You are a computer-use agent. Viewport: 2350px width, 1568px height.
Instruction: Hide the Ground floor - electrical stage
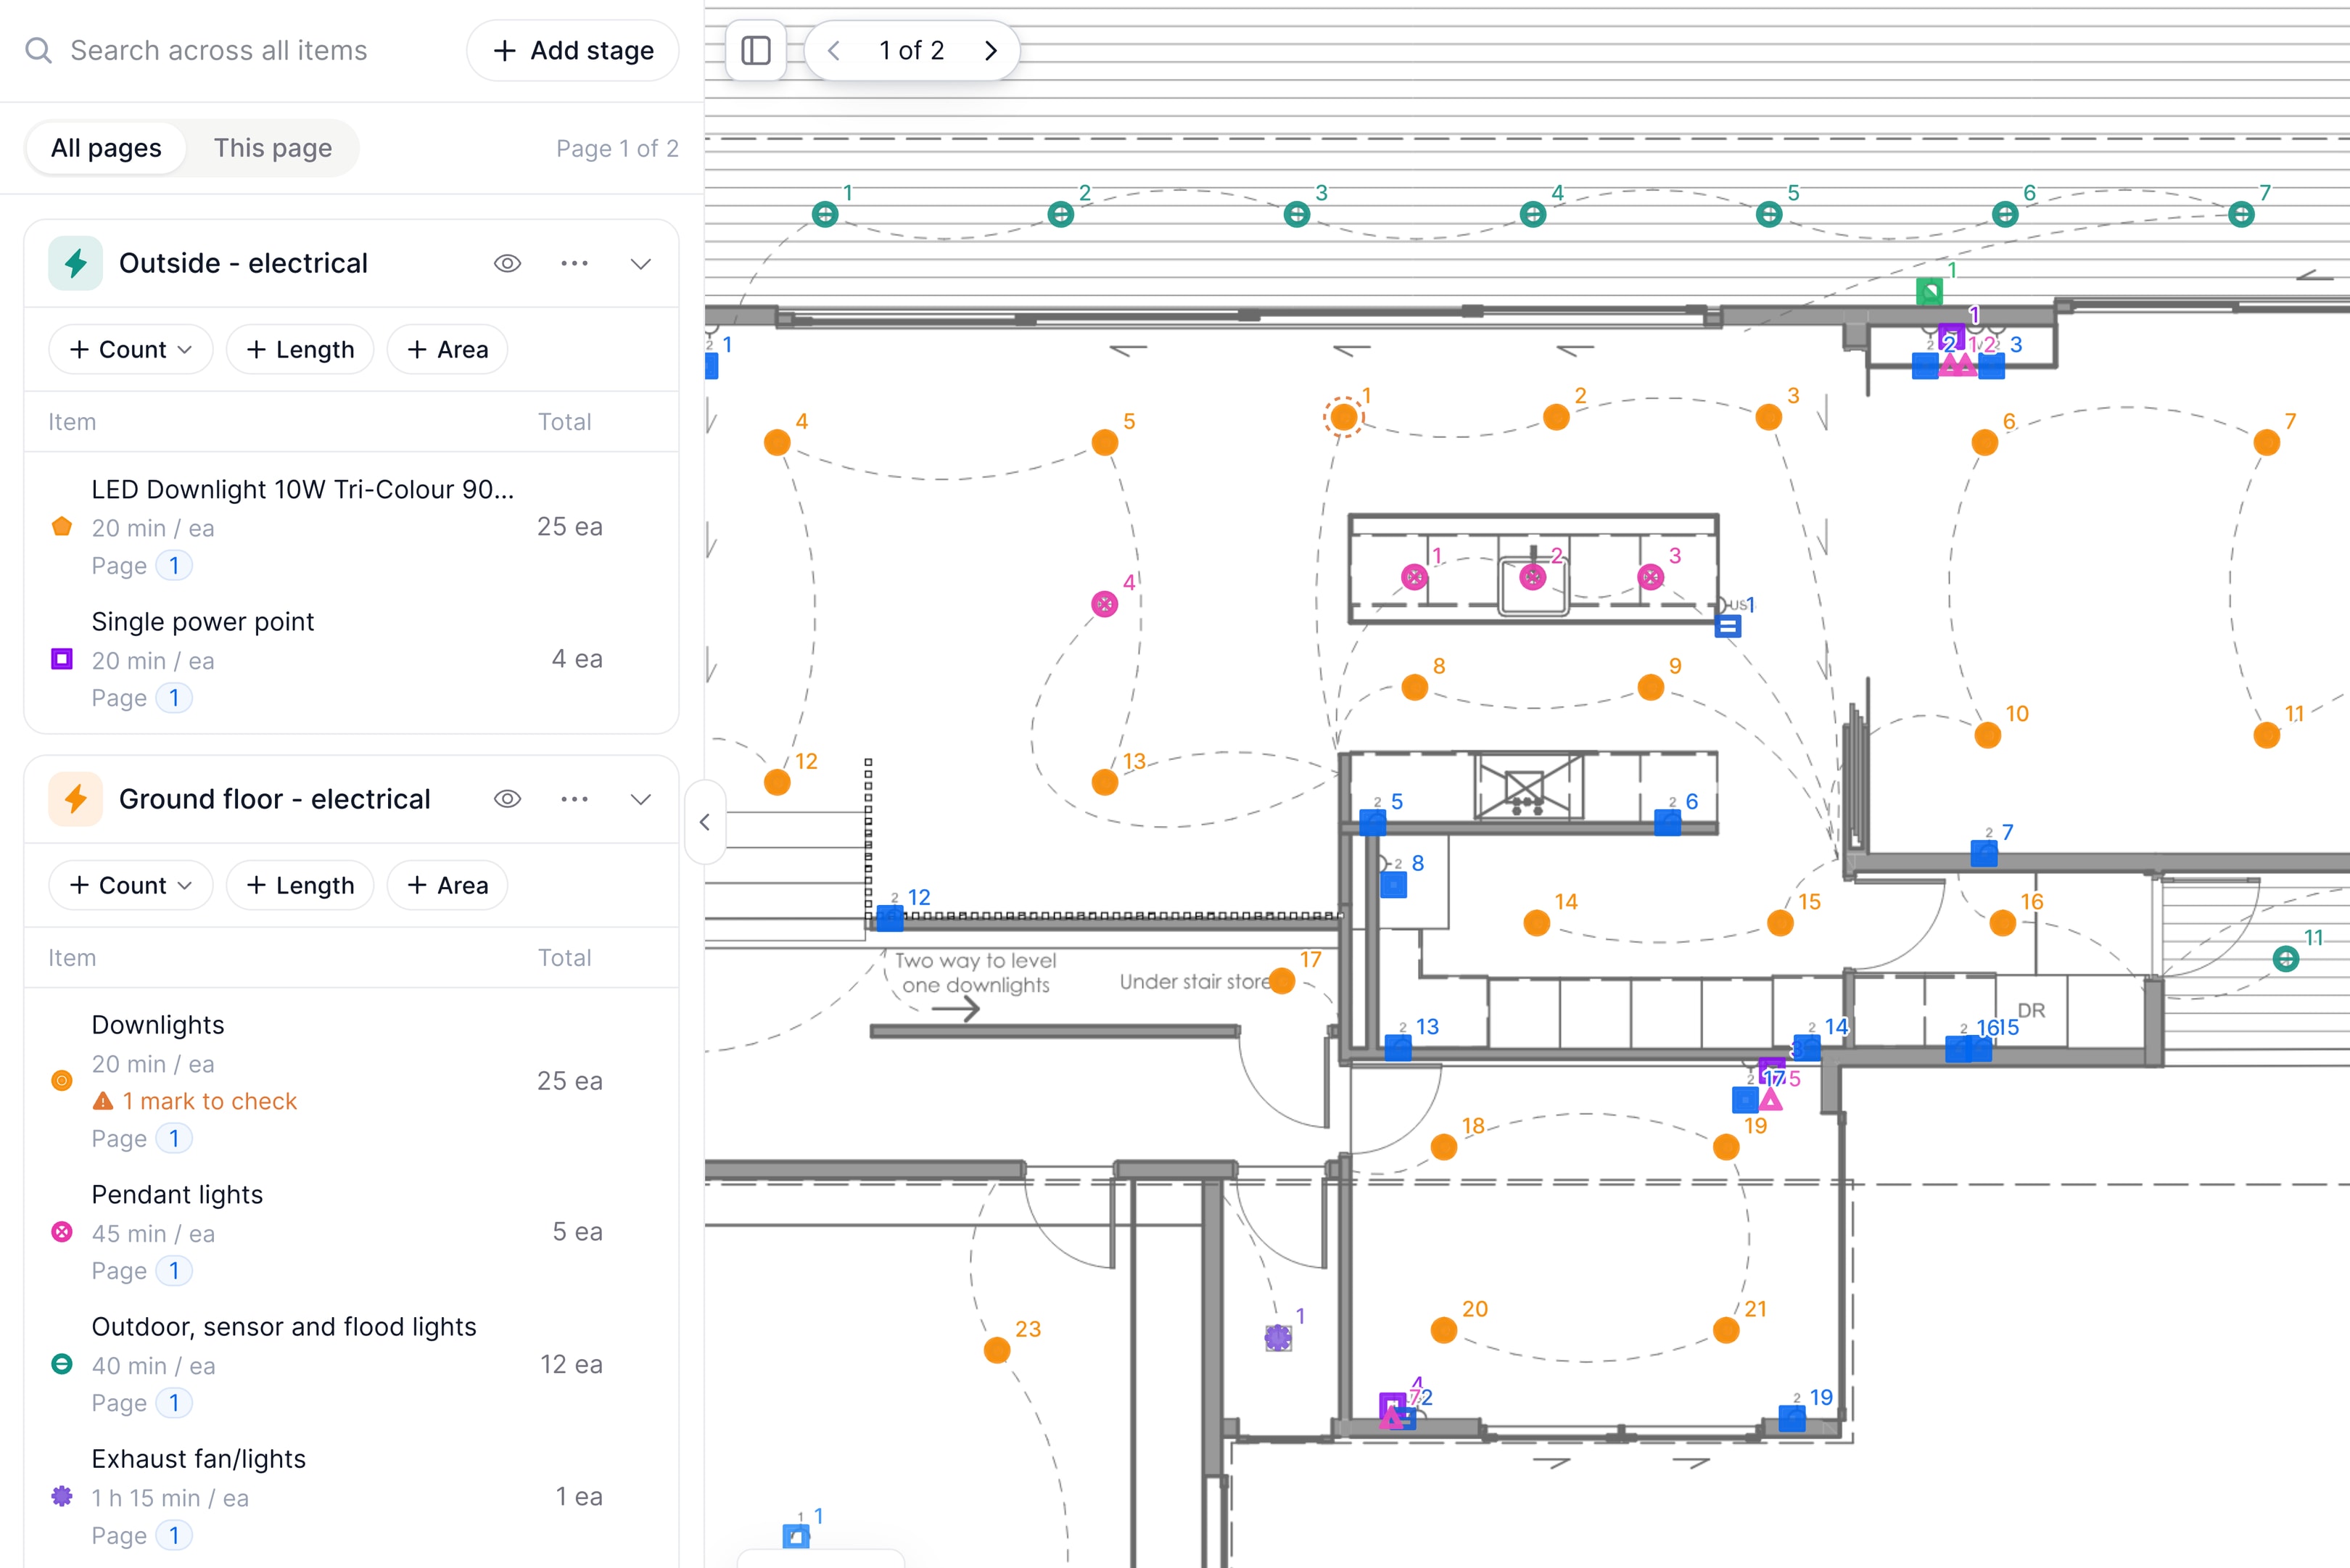point(508,799)
